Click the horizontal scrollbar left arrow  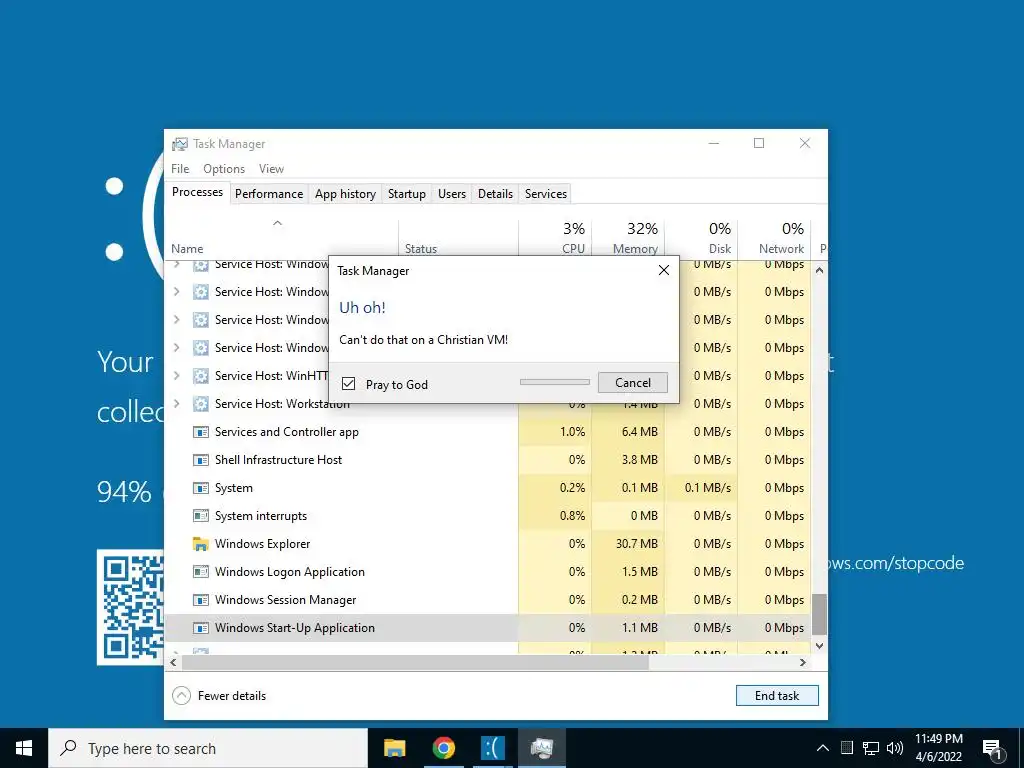(173, 662)
